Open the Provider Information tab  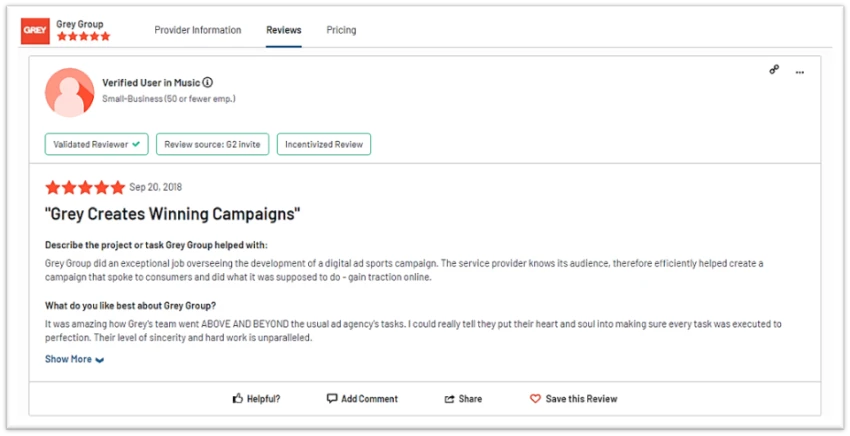[x=198, y=30]
